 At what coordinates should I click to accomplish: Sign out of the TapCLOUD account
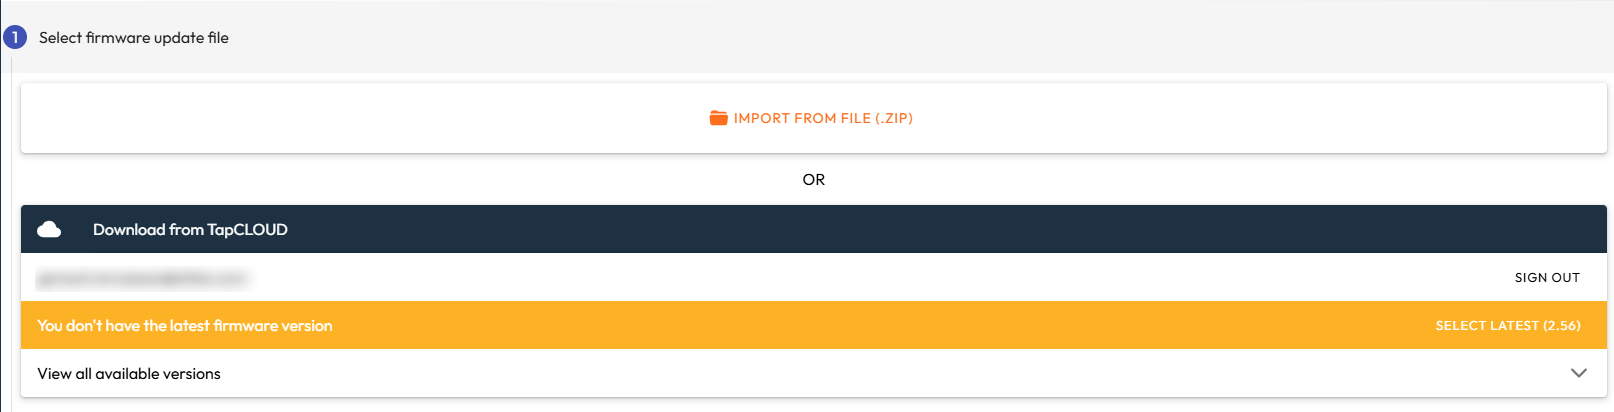[x=1546, y=278]
